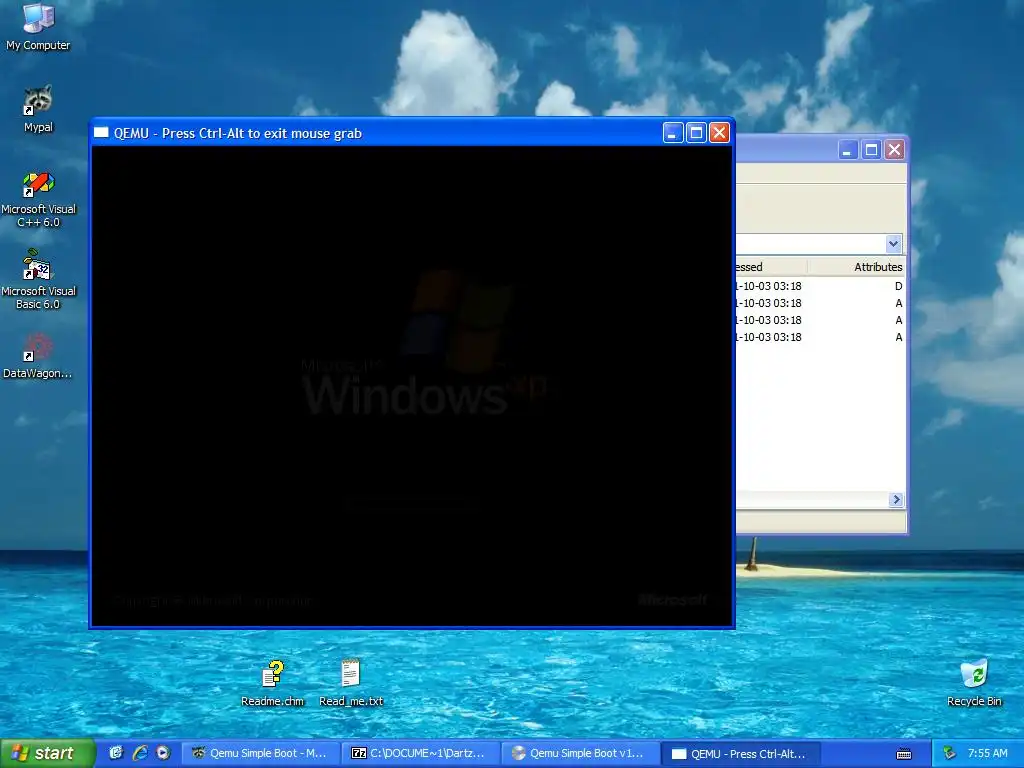This screenshot has height=768, width=1024.
Task: Click the 7:55 AM clock
Action: click(x=987, y=753)
